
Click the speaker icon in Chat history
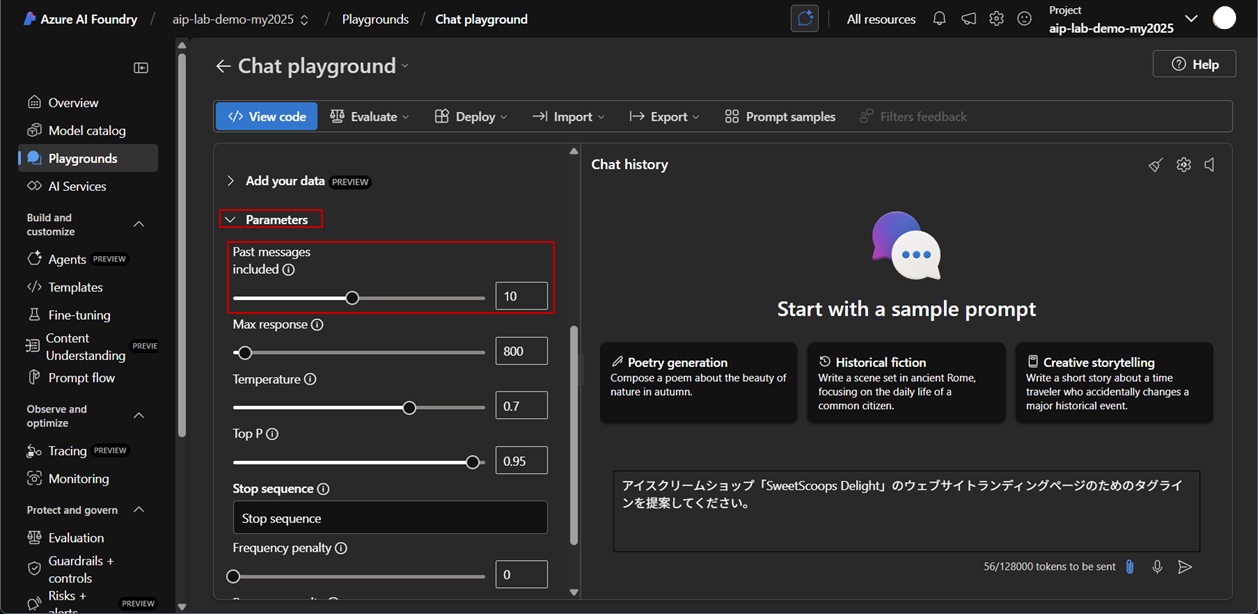pyautogui.click(x=1210, y=165)
